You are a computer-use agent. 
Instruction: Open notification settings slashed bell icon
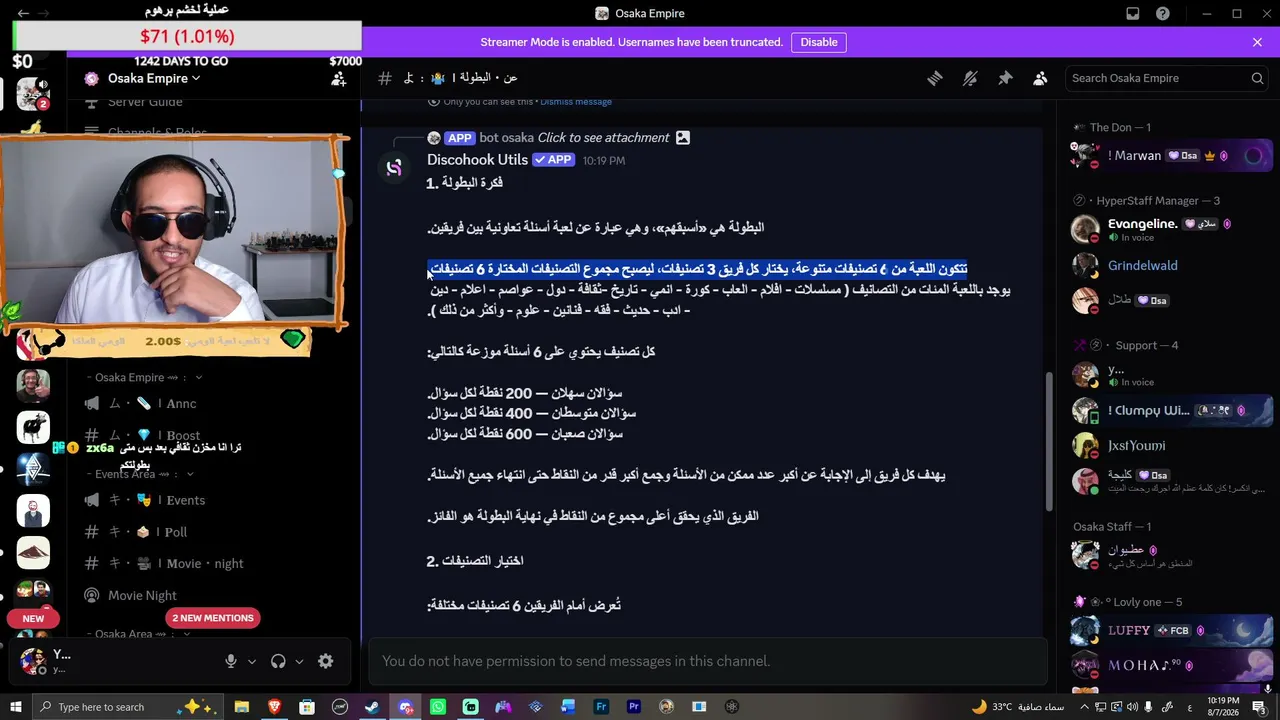pos(970,78)
